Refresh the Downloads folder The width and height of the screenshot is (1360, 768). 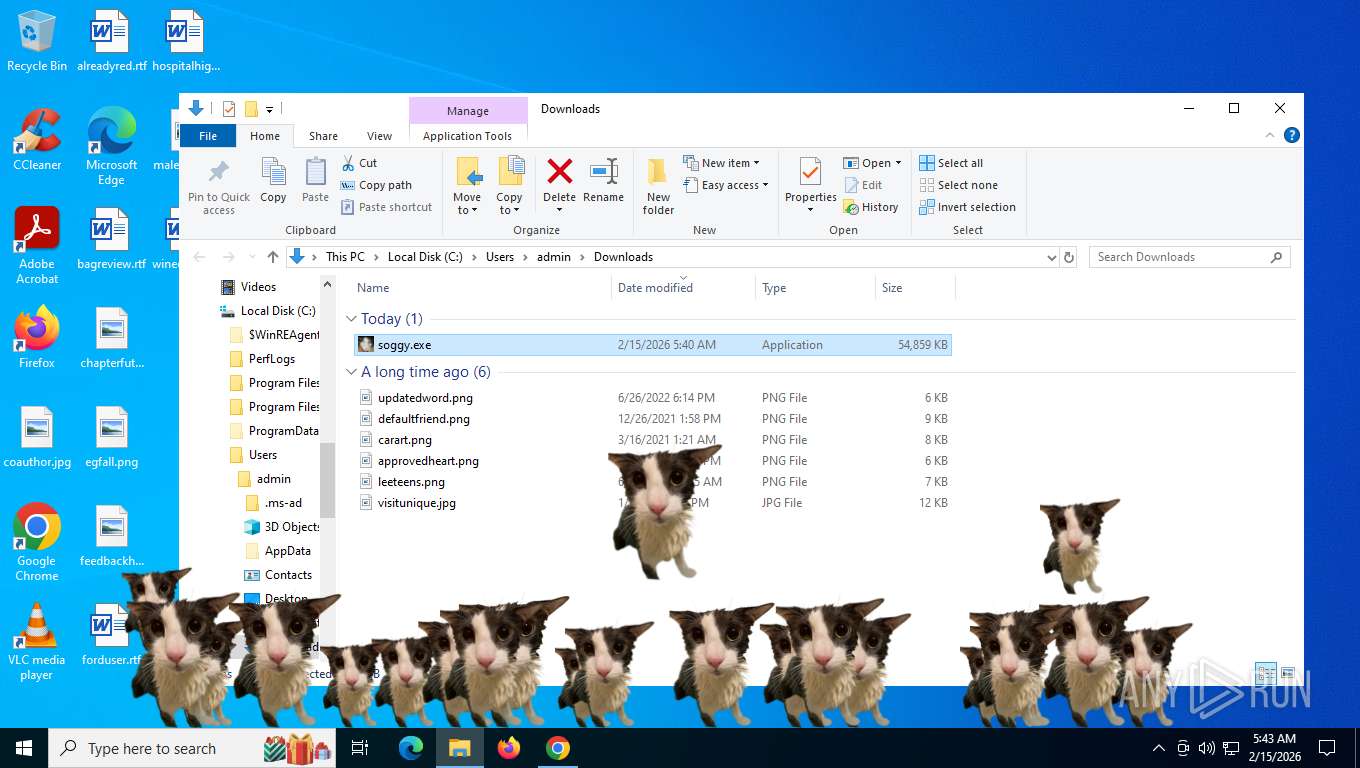pos(1069,257)
